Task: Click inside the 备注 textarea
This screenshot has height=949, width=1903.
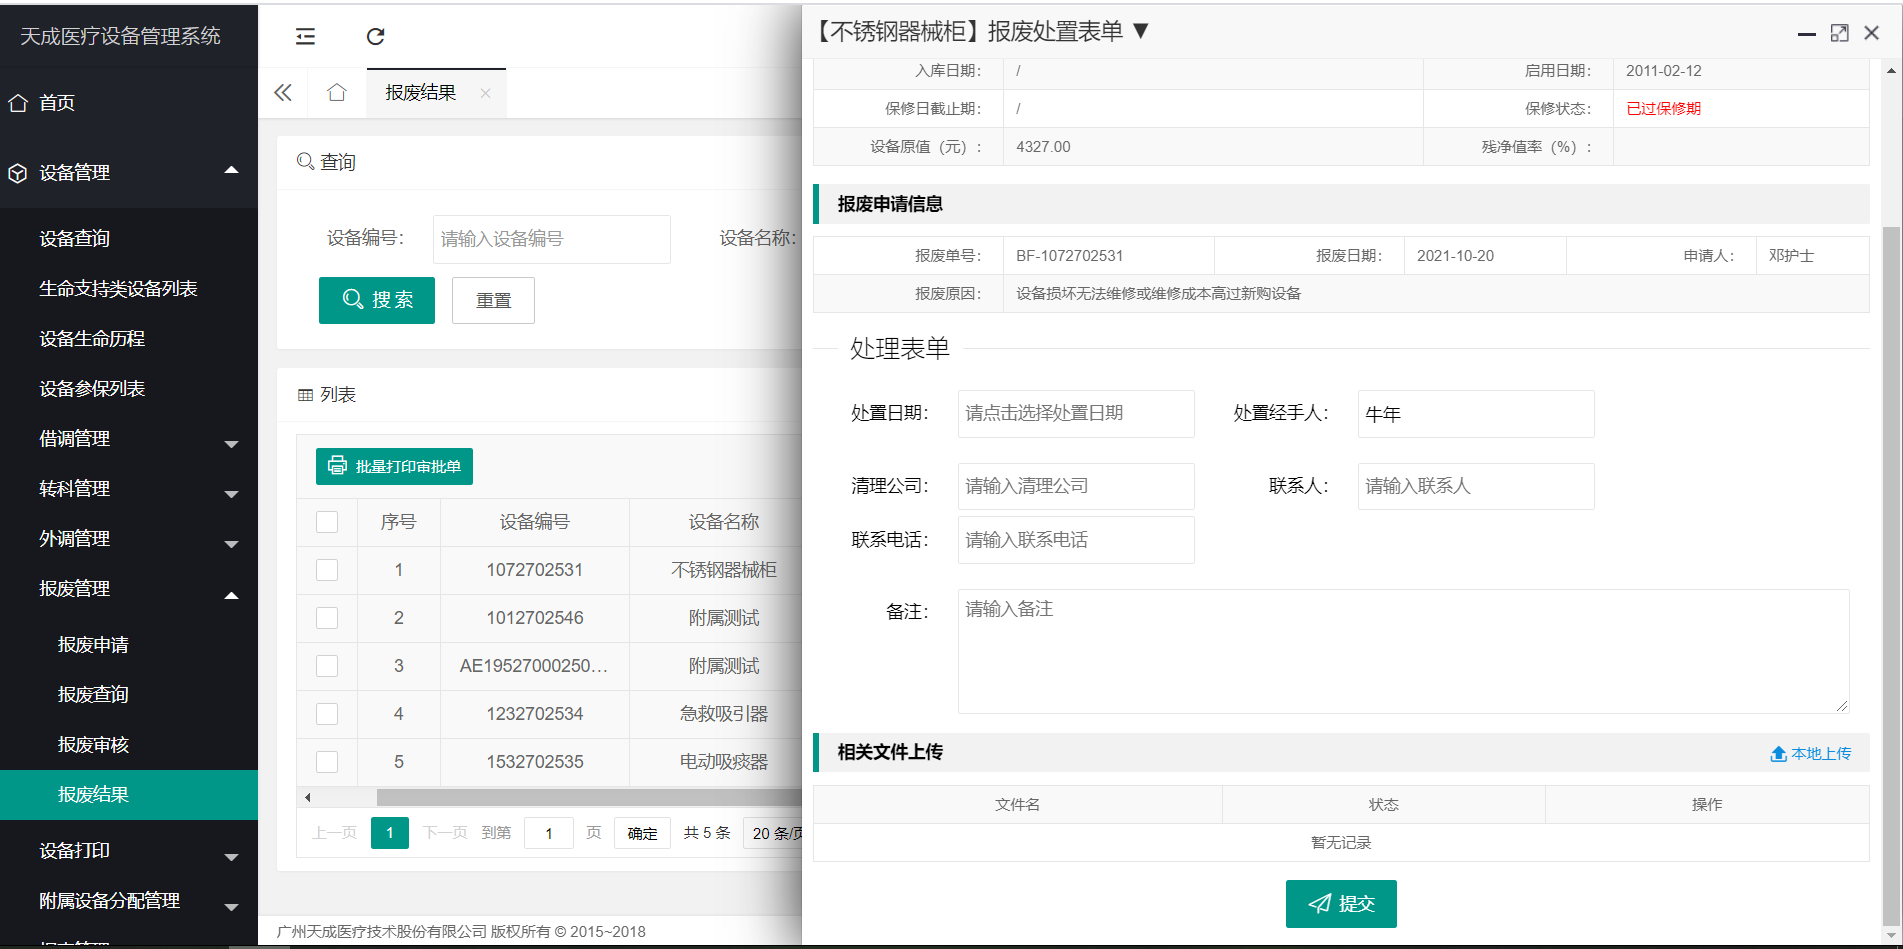Action: [x=1403, y=651]
